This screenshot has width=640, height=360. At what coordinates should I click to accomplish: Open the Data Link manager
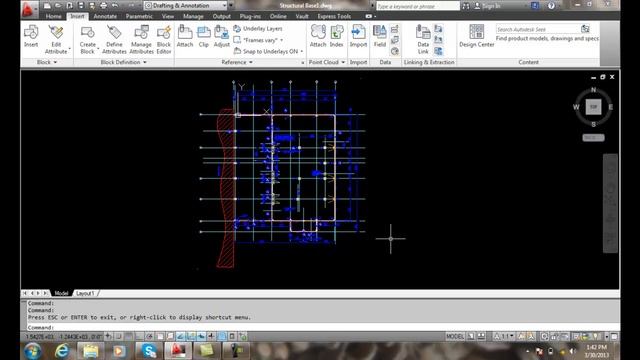click(423, 39)
